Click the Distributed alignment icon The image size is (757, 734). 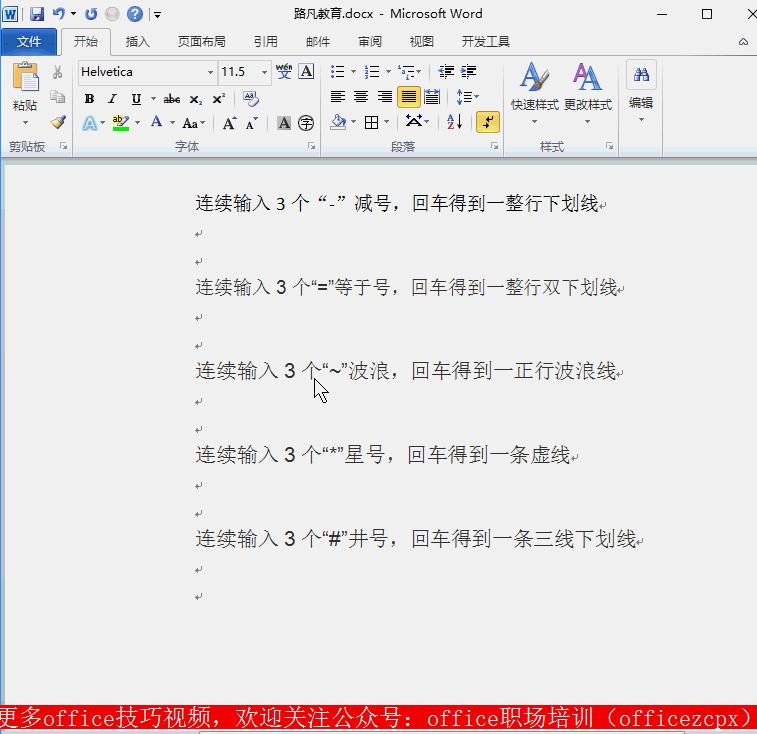coord(432,97)
